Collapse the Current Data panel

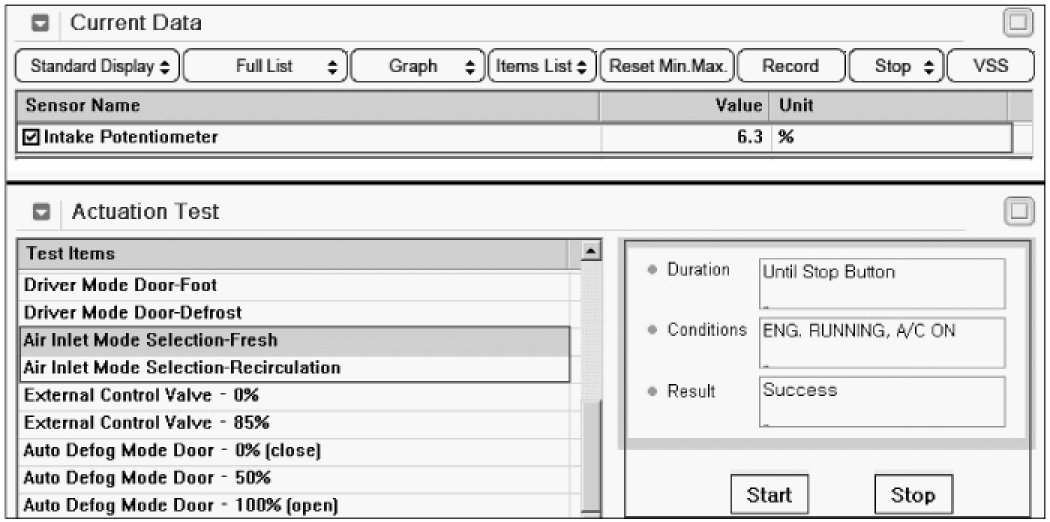tap(43, 23)
